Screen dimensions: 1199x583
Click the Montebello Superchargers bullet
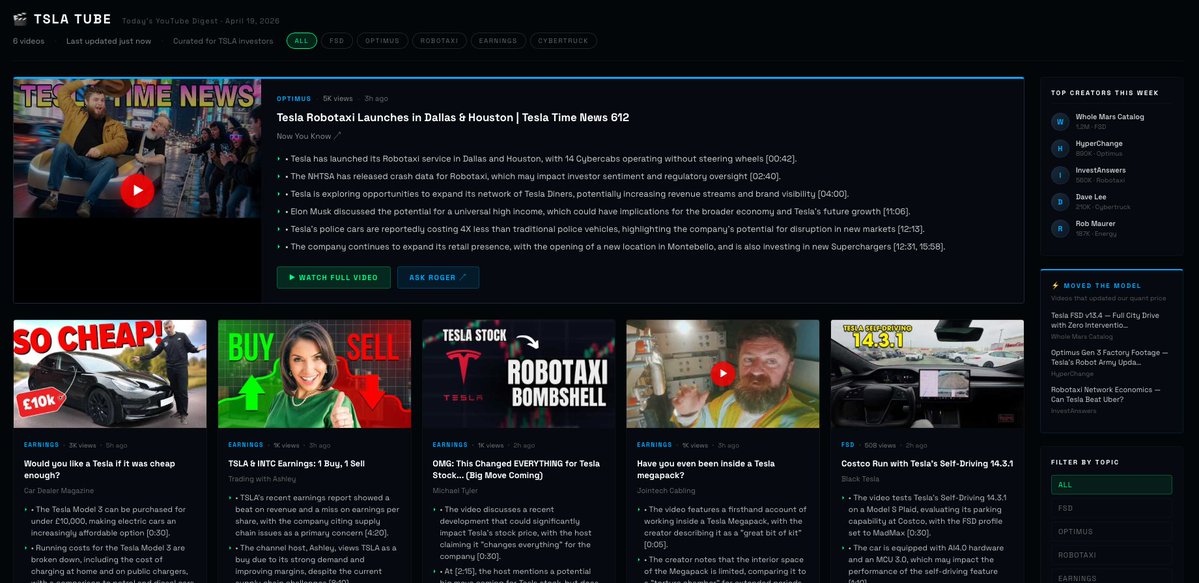point(611,246)
